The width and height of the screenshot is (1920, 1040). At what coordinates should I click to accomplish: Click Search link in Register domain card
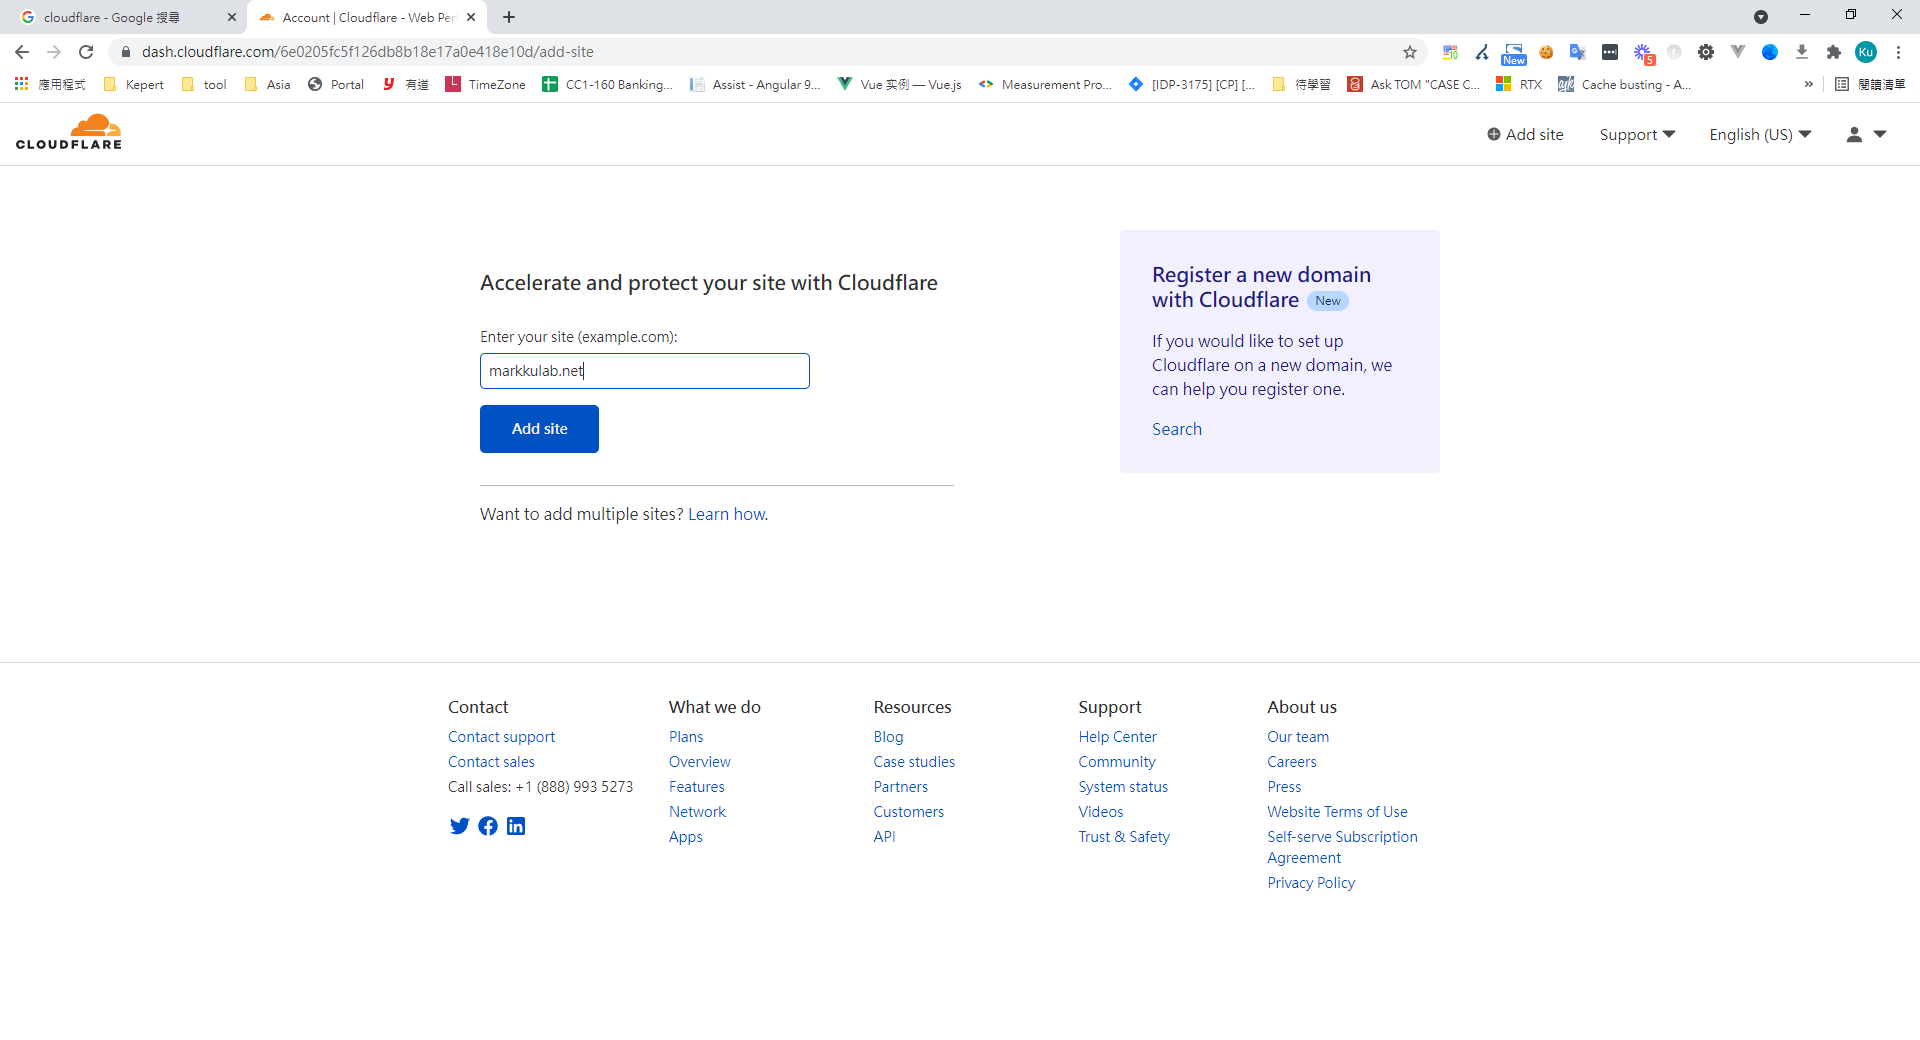coord(1176,429)
